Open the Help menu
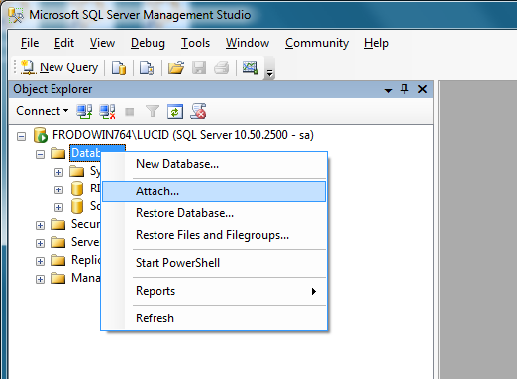The height and width of the screenshot is (379, 517). coord(376,43)
